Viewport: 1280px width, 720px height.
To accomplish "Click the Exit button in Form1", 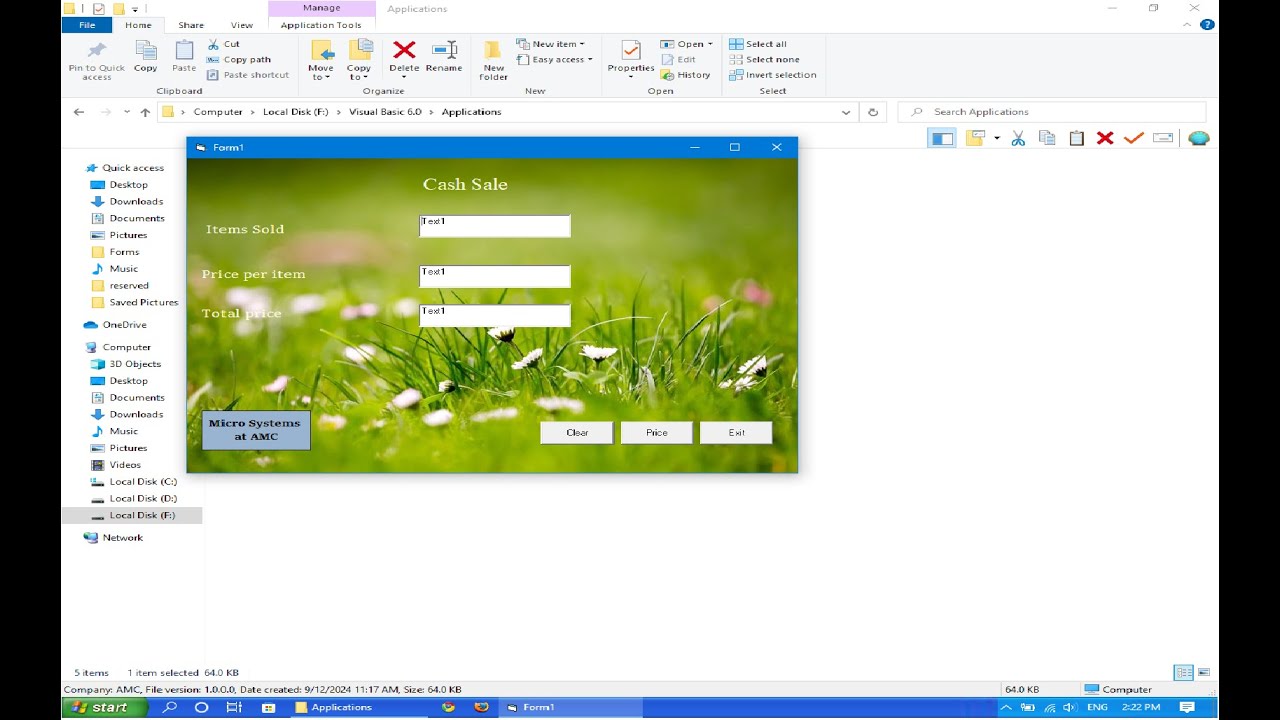I will [x=736, y=433].
